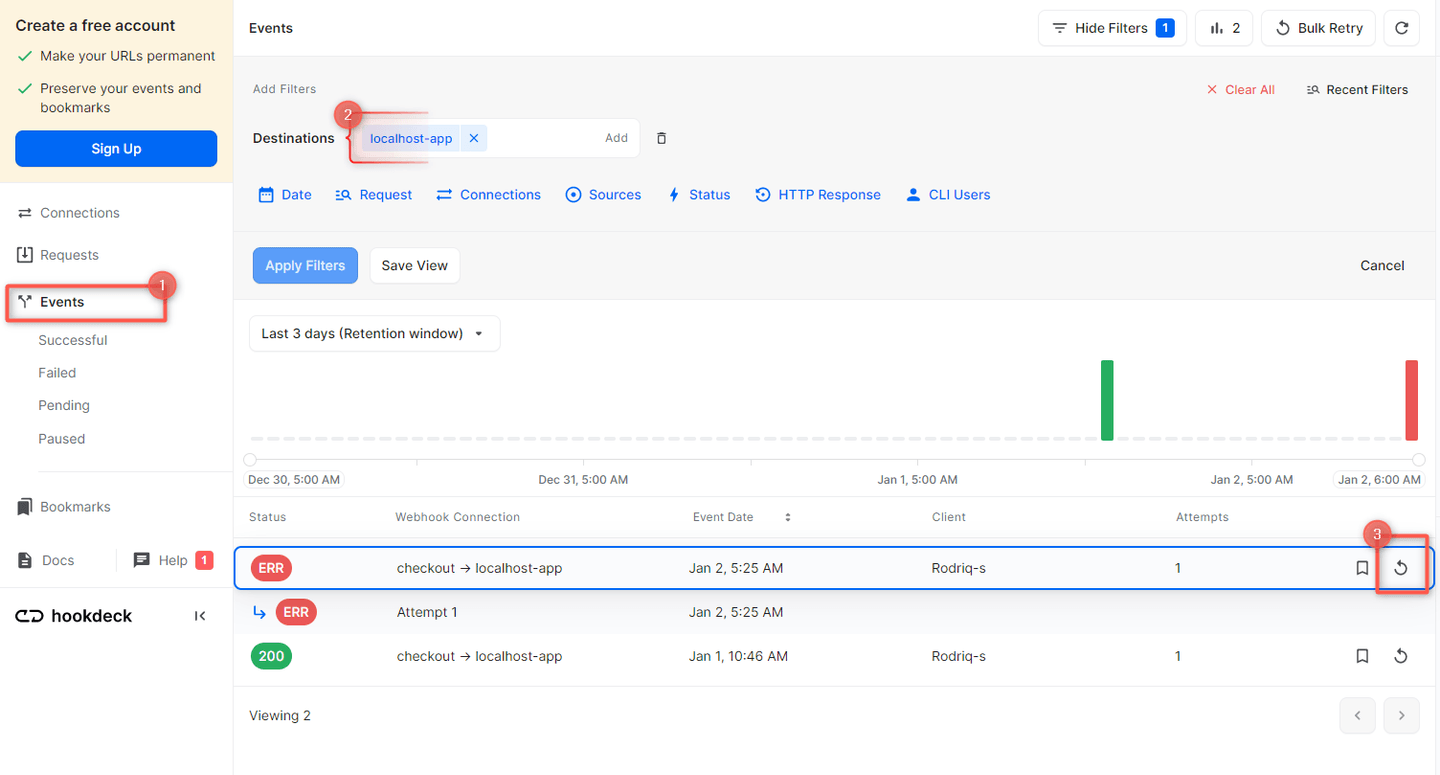Retry the failed checkout event
The height and width of the screenshot is (775, 1440).
(x=1400, y=567)
